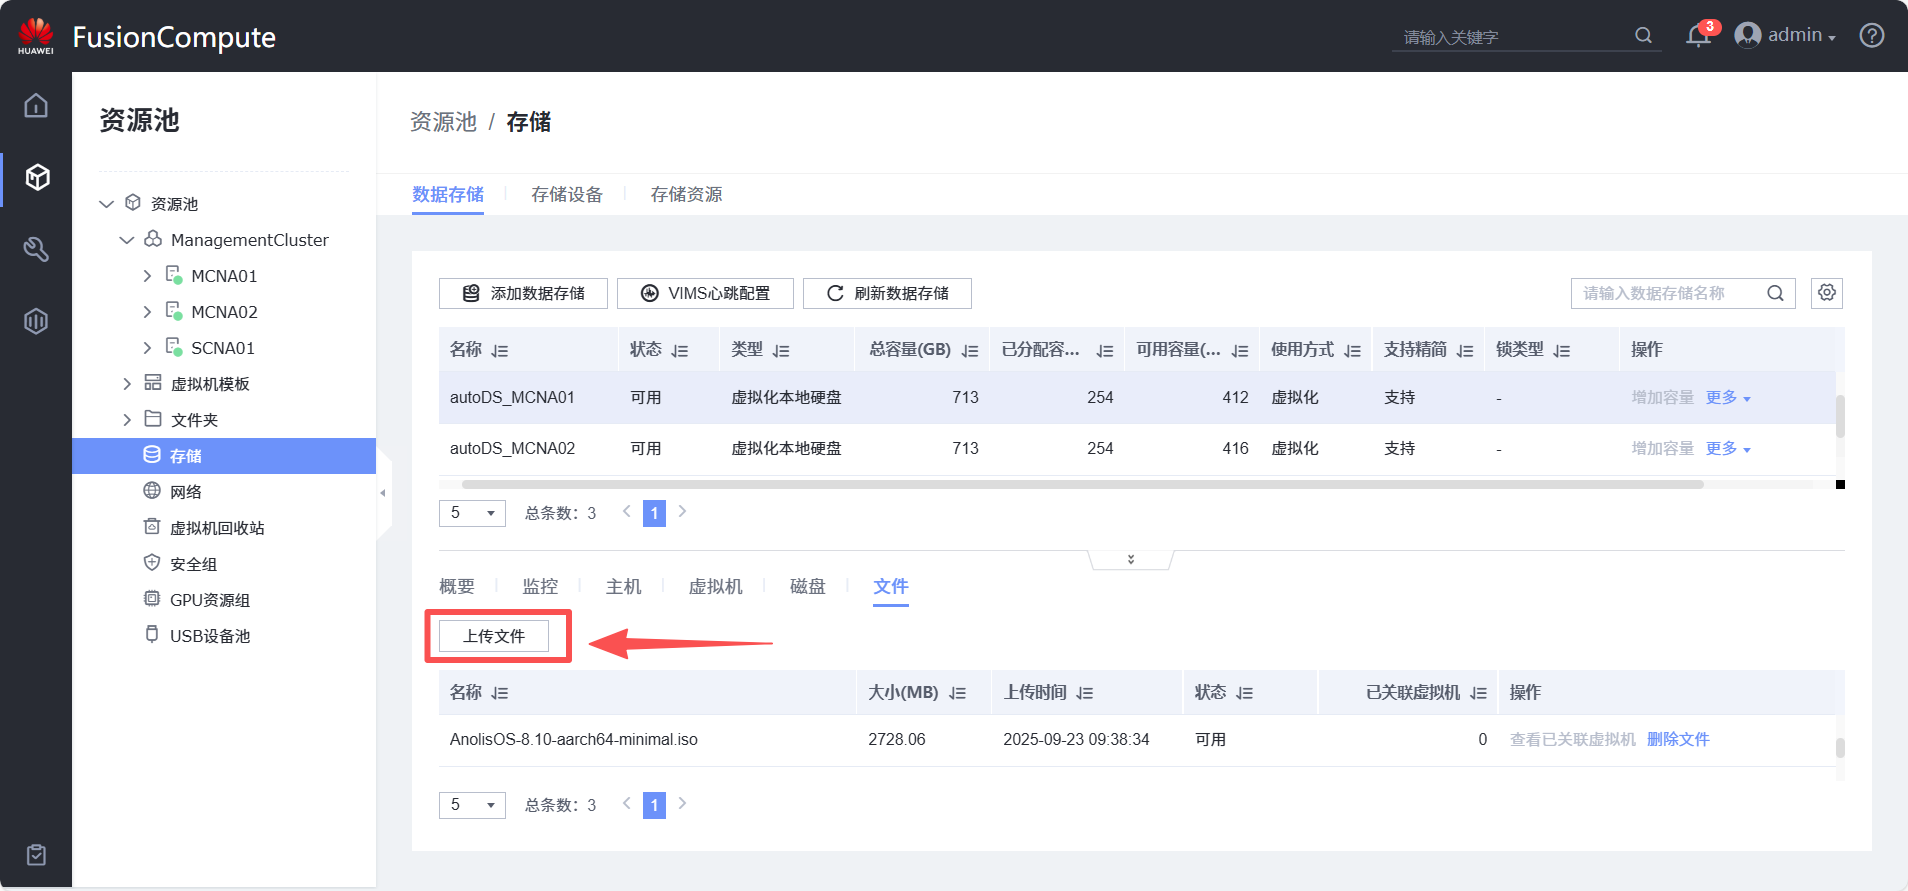Viewport: 1908px width, 891px height.
Task: Select the resource pool cube icon
Action: coord(37,177)
